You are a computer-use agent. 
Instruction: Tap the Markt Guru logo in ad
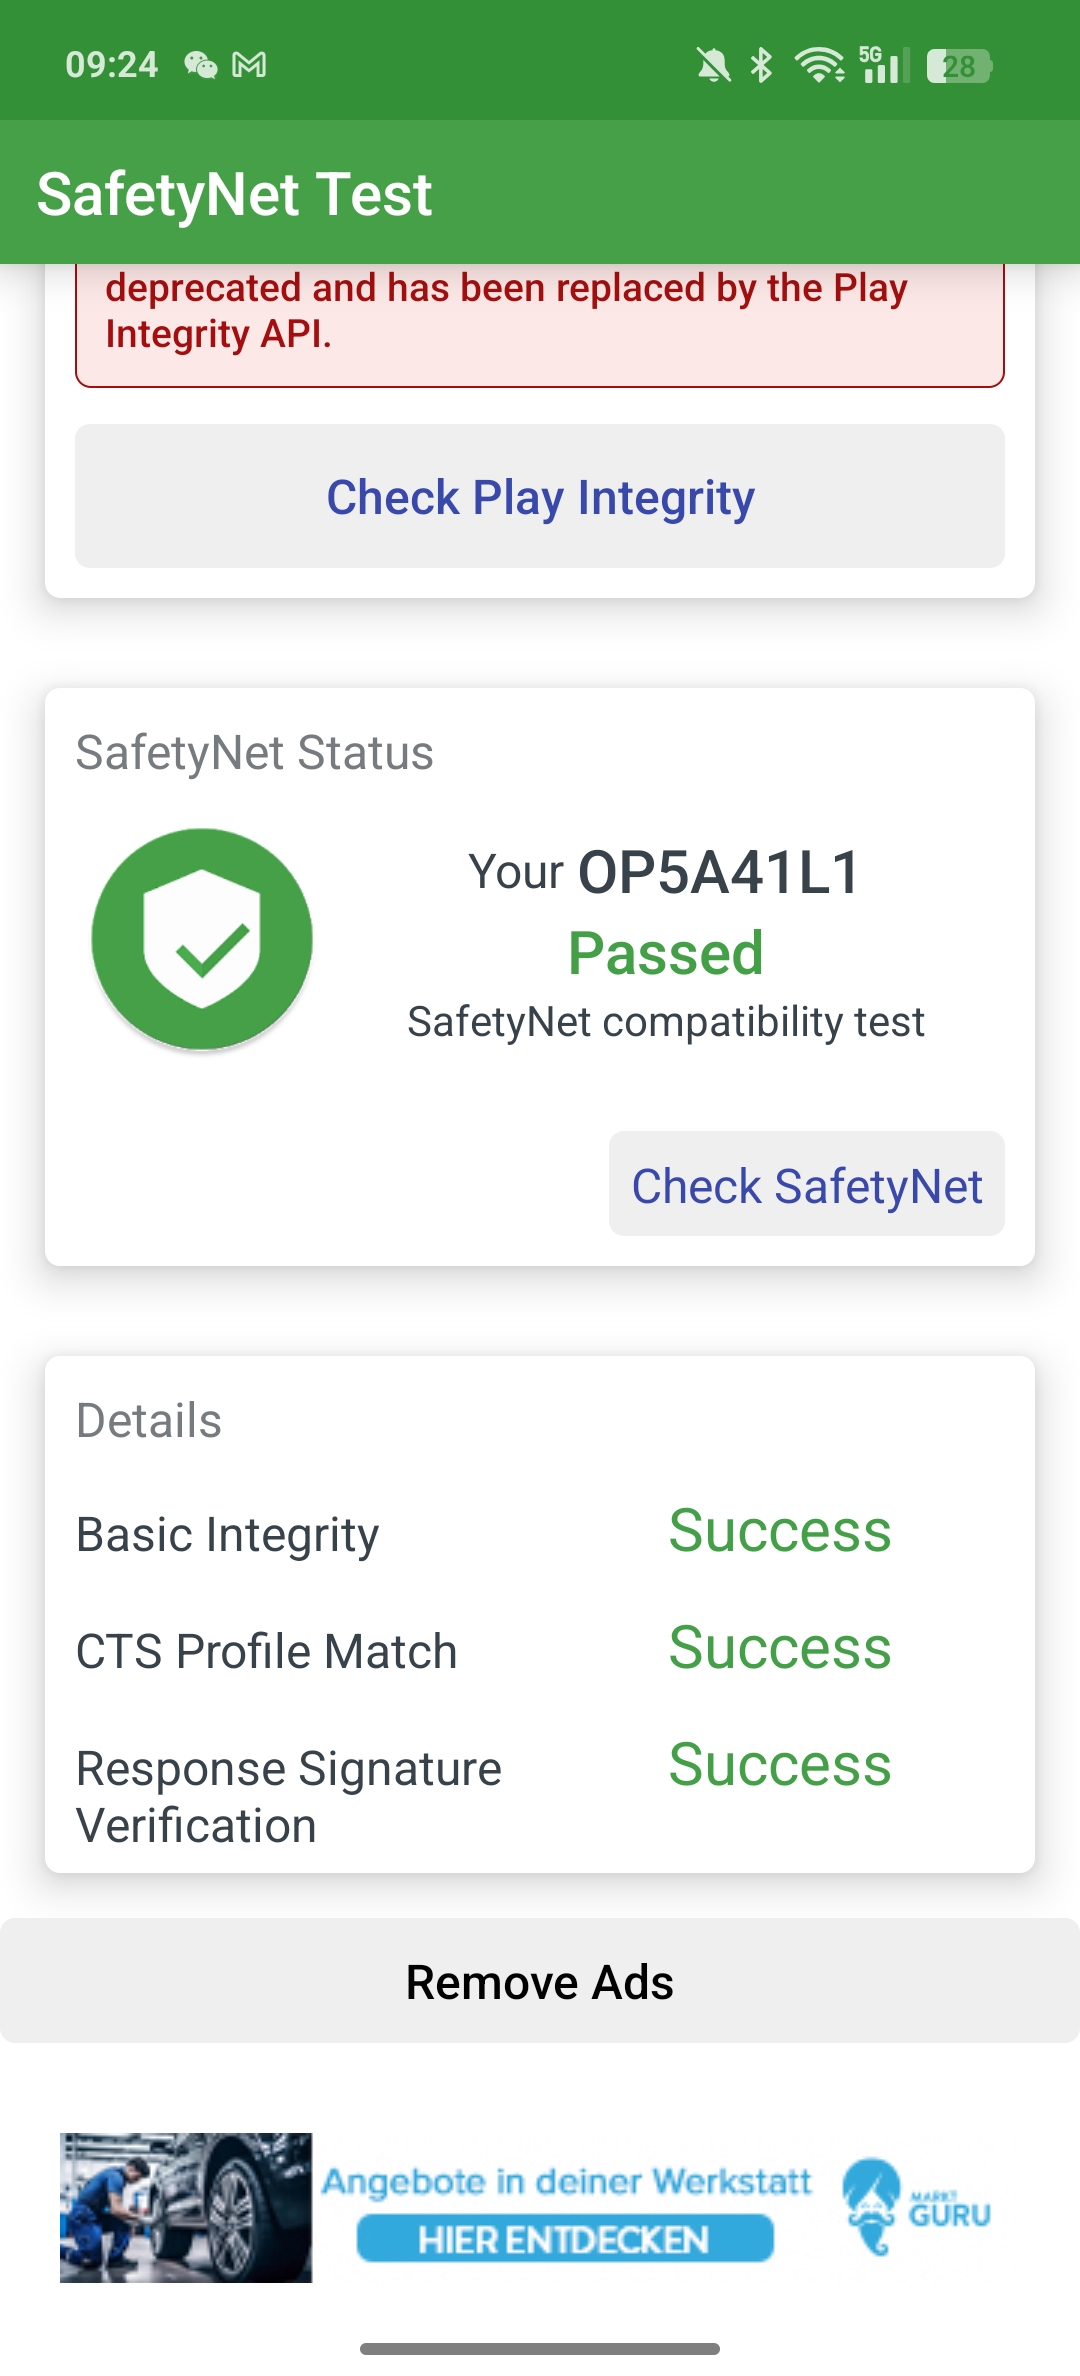pyautogui.click(x=916, y=2207)
